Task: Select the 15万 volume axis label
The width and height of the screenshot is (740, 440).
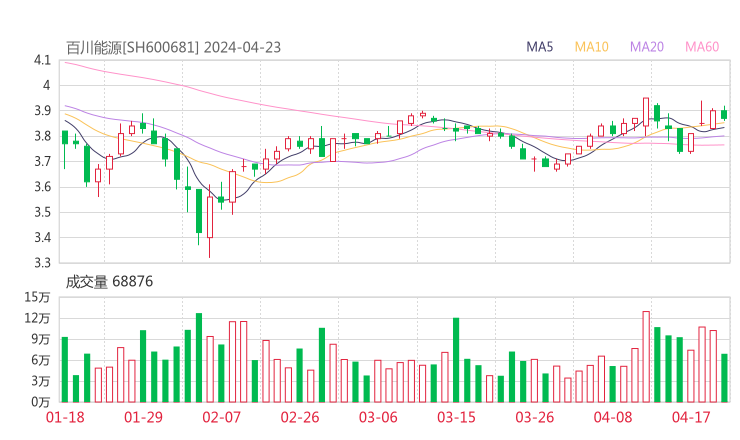Action: tap(37, 297)
